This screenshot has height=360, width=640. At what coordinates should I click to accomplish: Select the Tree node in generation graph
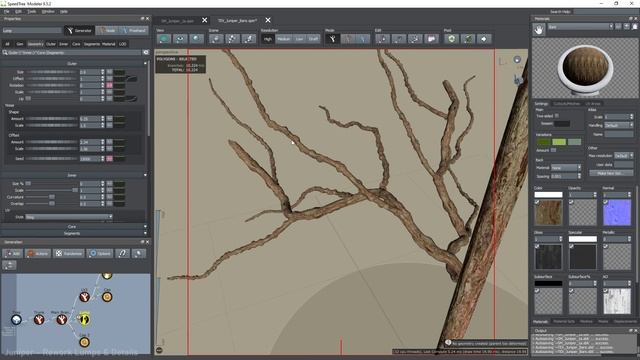[16, 319]
